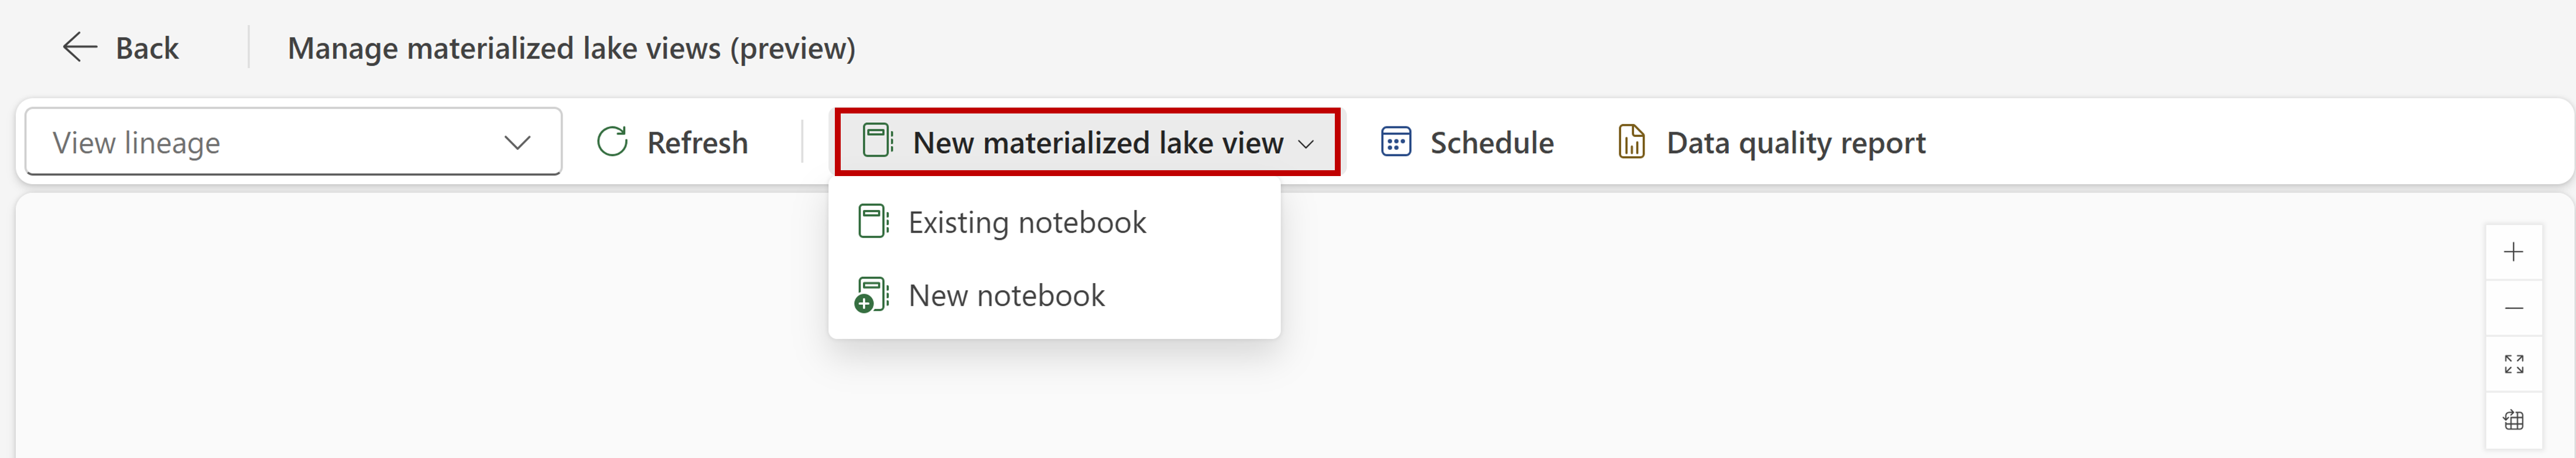
Task: Click the fit-to-screen expand arrows icon
Action: [x=2513, y=364]
